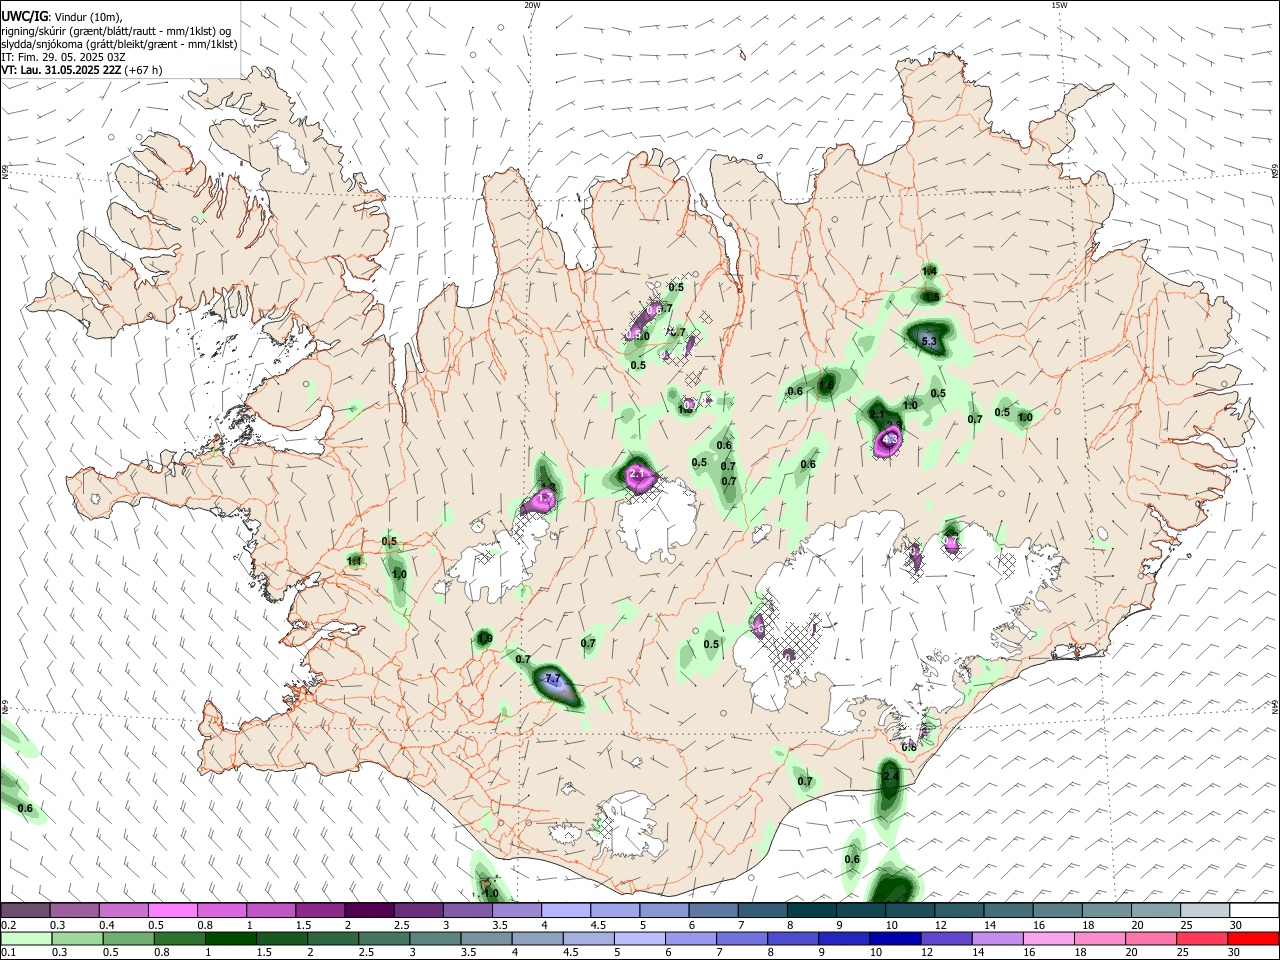Click the "1.4" precipitation value on the map
Image resolution: width=1280 pixels, height=960 pixels.
[x=929, y=271]
